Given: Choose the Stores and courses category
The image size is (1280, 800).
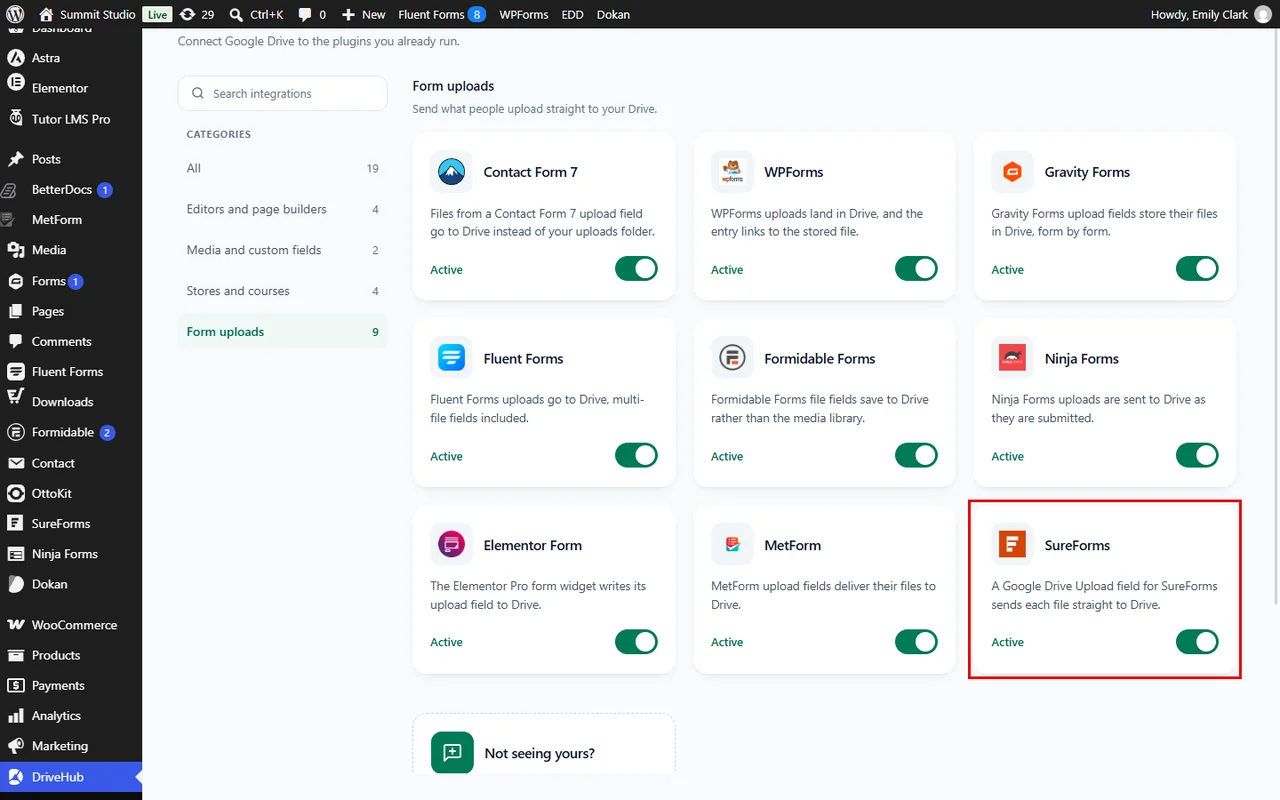Looking at the screenshot, I should (x=283, y=291).
